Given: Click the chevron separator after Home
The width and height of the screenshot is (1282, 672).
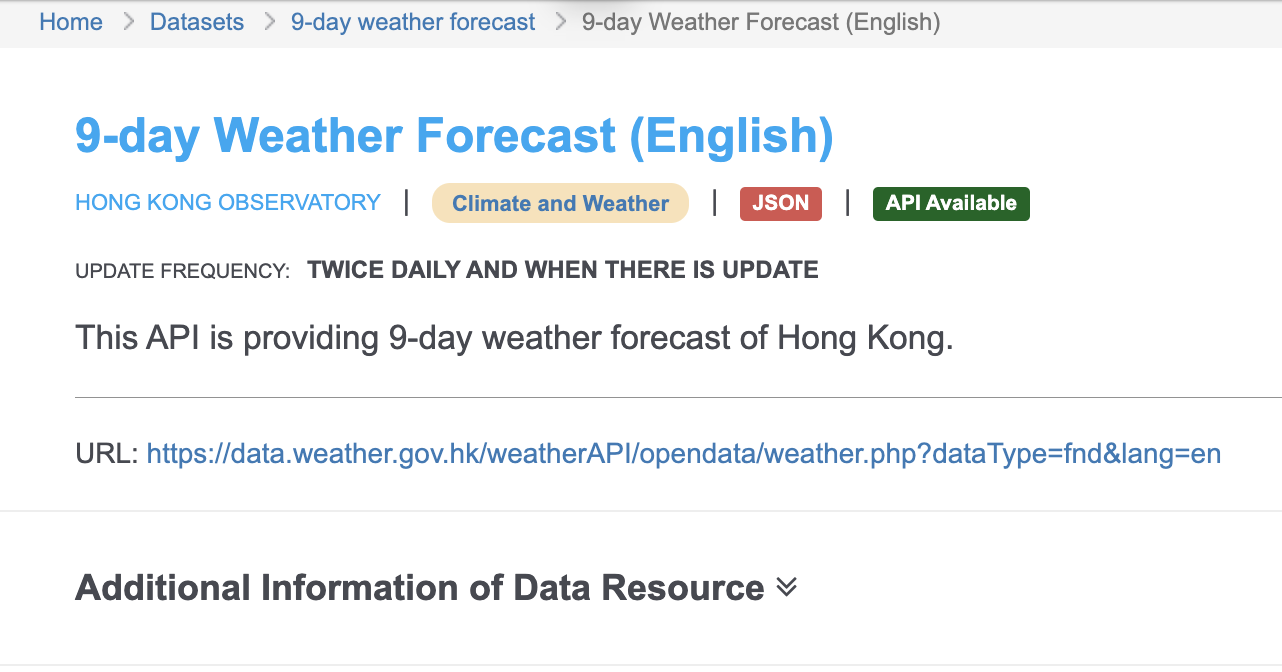Looking at the screenshot, I should (128, 22).
